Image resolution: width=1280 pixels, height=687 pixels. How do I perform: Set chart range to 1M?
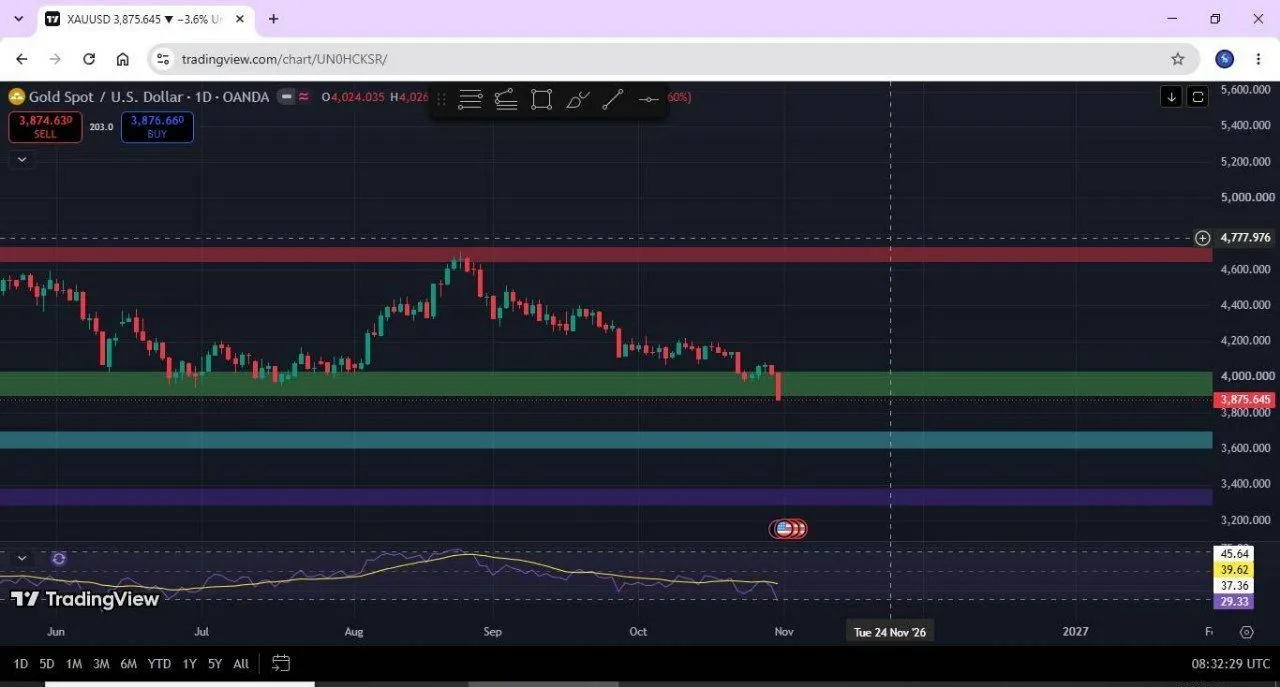click(74, 663)
